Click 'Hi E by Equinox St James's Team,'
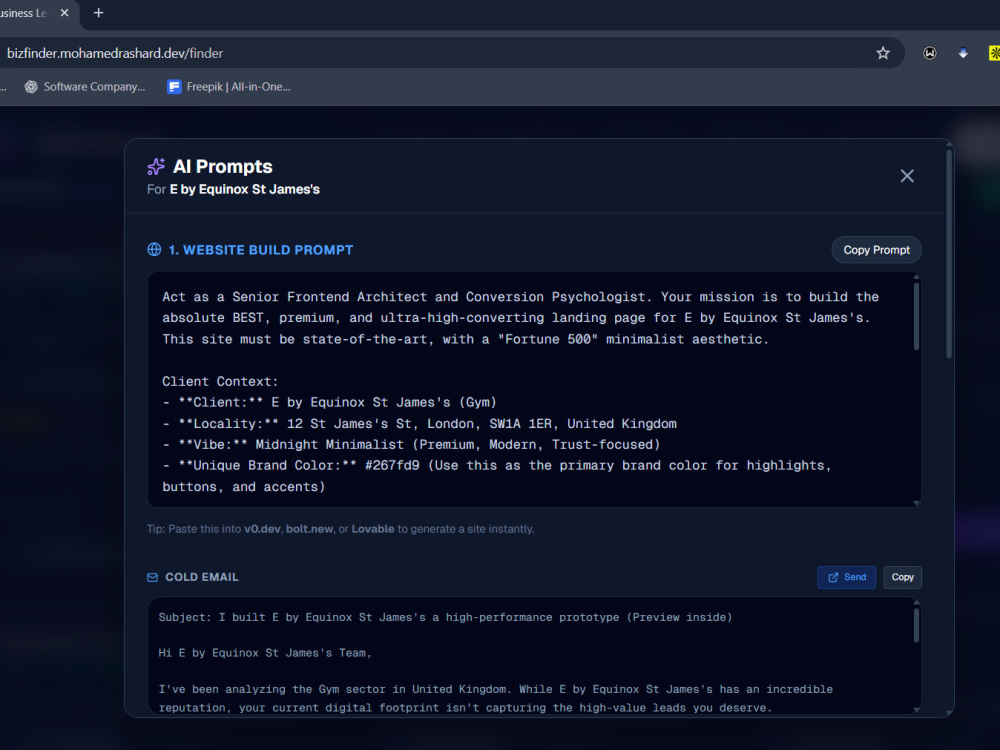This screenshot has height=750, width=1000. click(265, 653)
